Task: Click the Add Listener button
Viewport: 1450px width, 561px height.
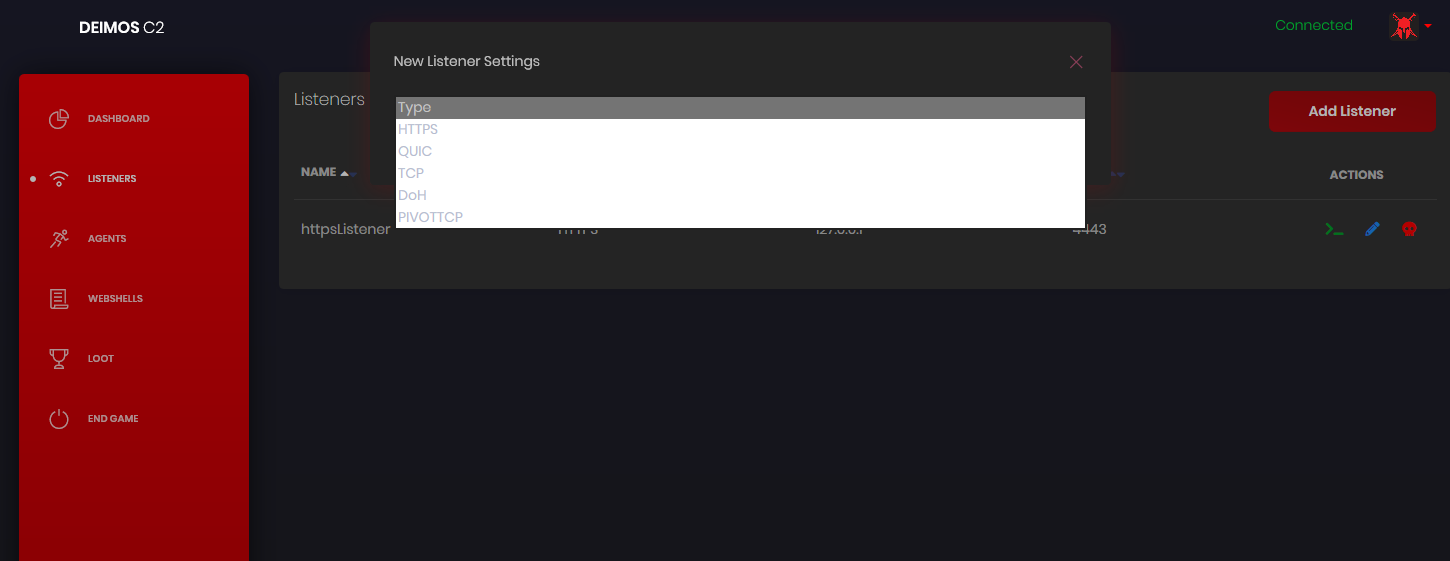Action: point(1352,111)
